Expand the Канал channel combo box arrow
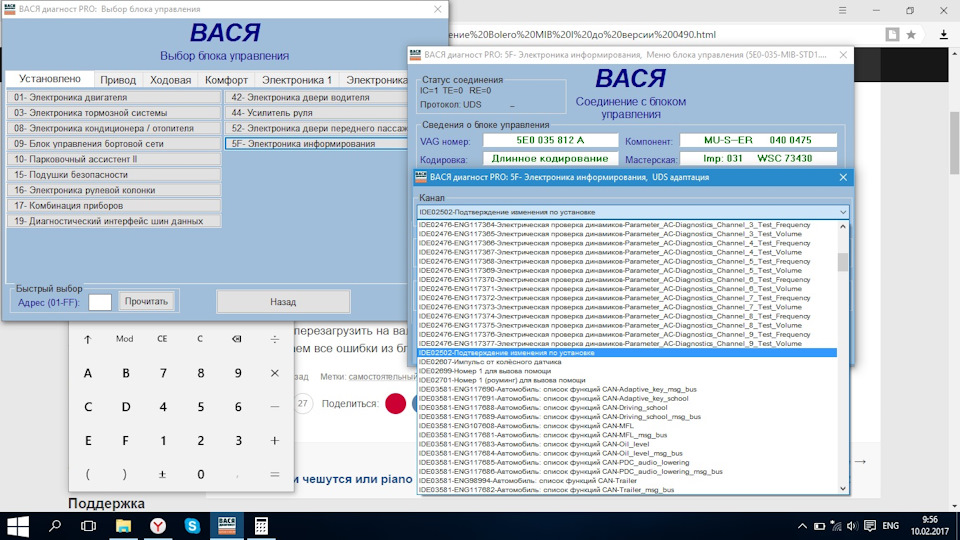 point(842,212)
